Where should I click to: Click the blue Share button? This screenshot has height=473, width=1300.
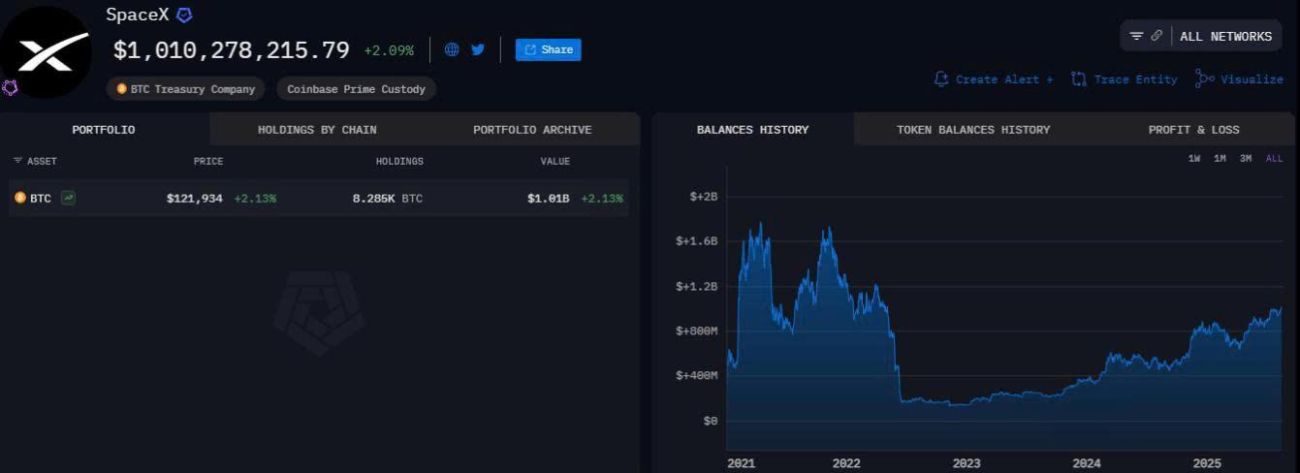(548, 50)
